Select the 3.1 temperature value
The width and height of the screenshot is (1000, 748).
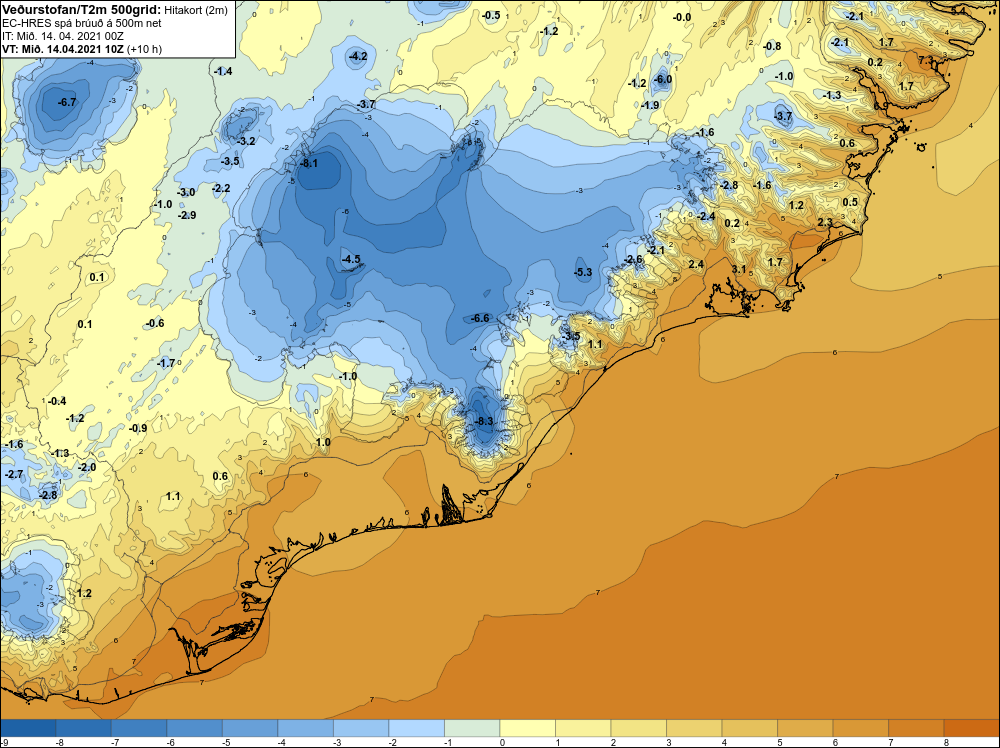(x=739, y=269)
